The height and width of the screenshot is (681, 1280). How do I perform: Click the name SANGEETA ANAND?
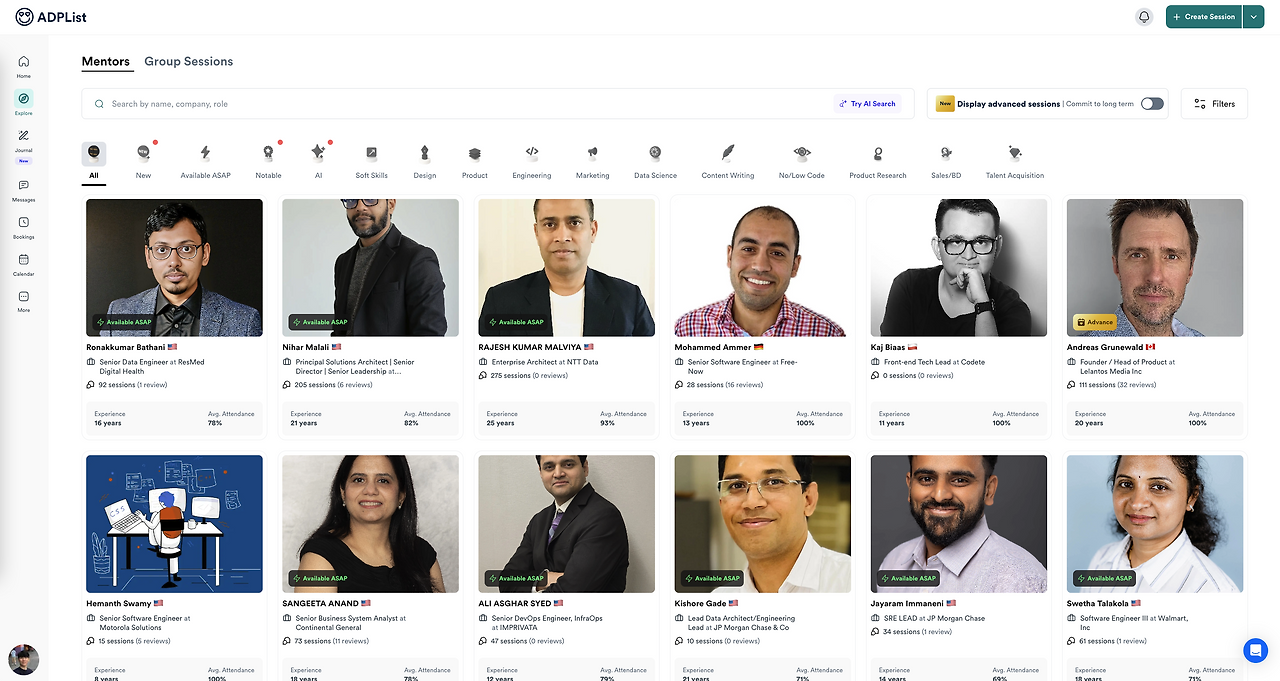coord(319,603)
